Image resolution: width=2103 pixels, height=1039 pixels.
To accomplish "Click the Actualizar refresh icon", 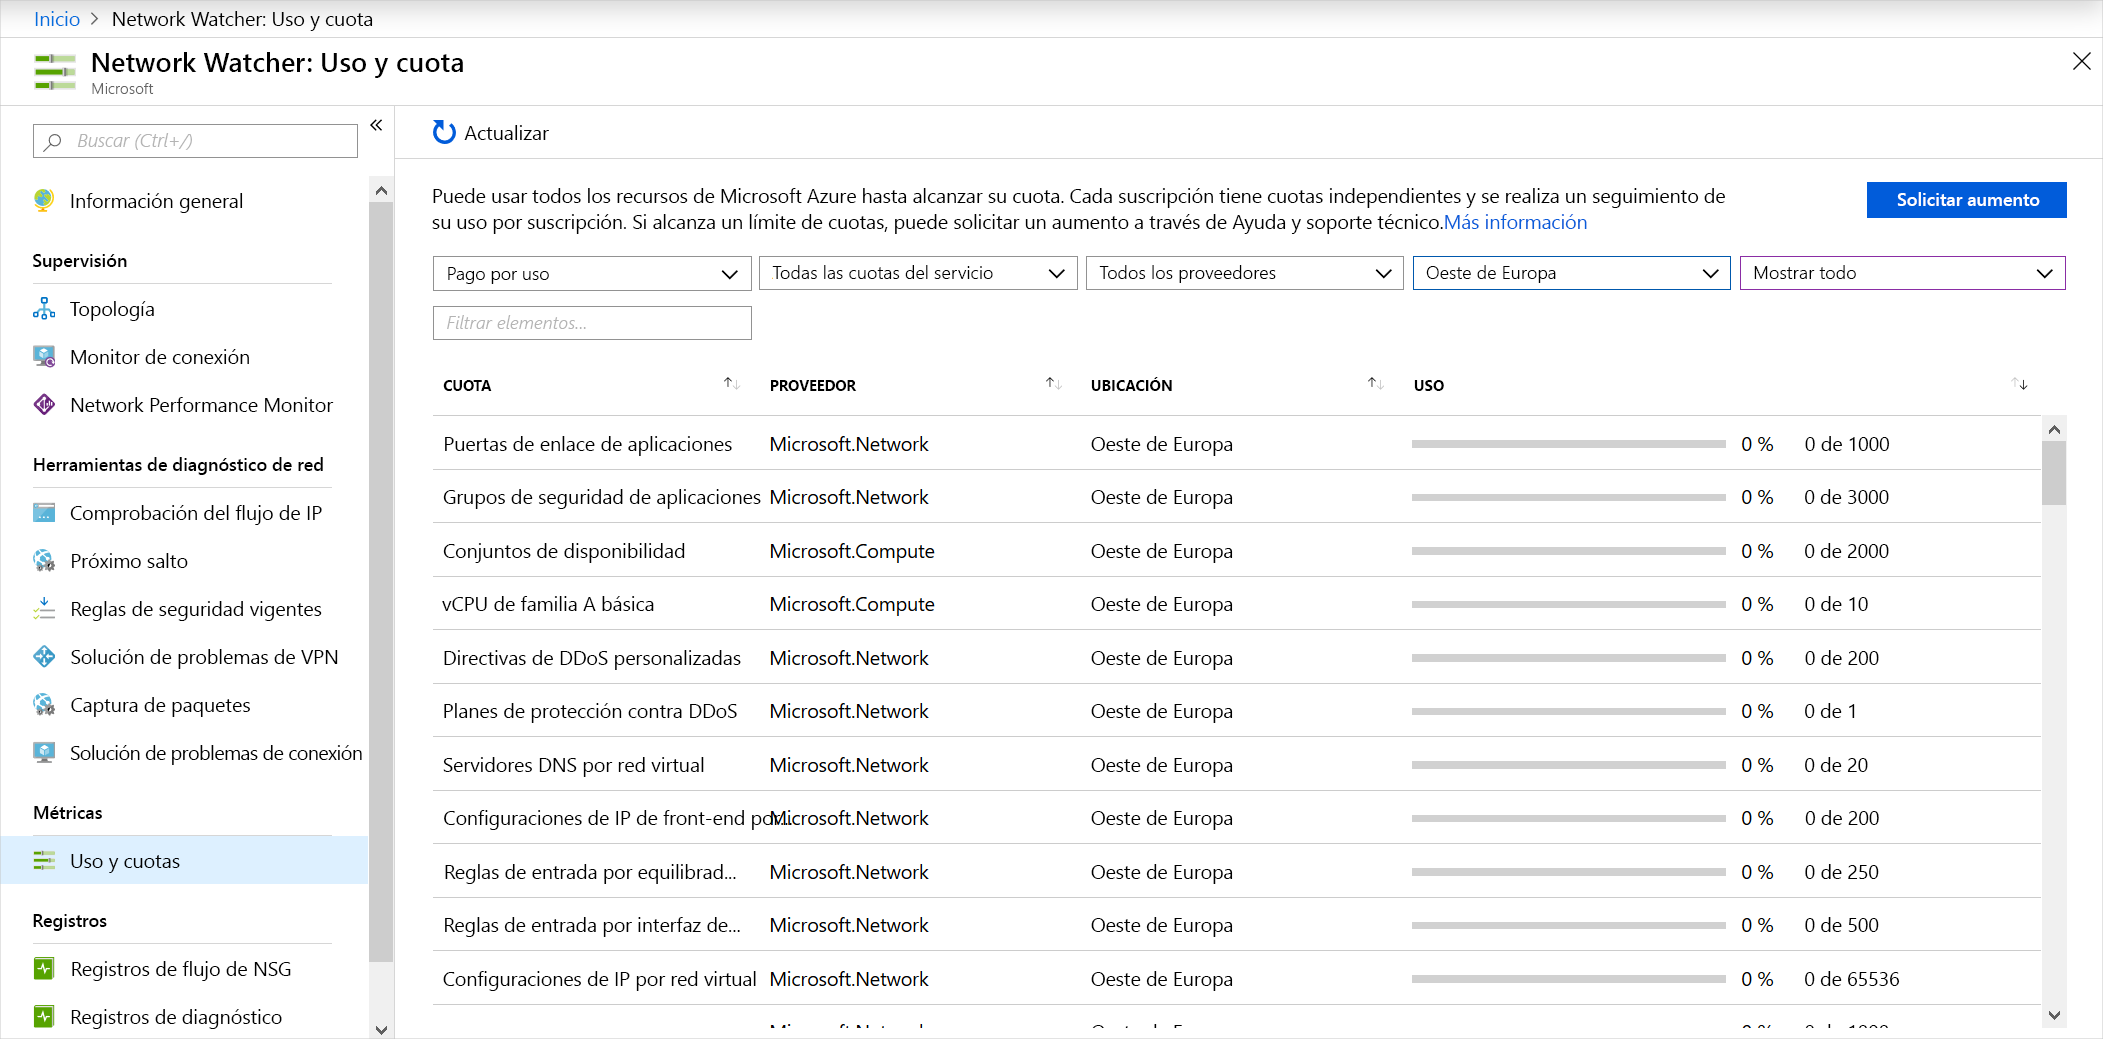I will (x=444, y=132).
